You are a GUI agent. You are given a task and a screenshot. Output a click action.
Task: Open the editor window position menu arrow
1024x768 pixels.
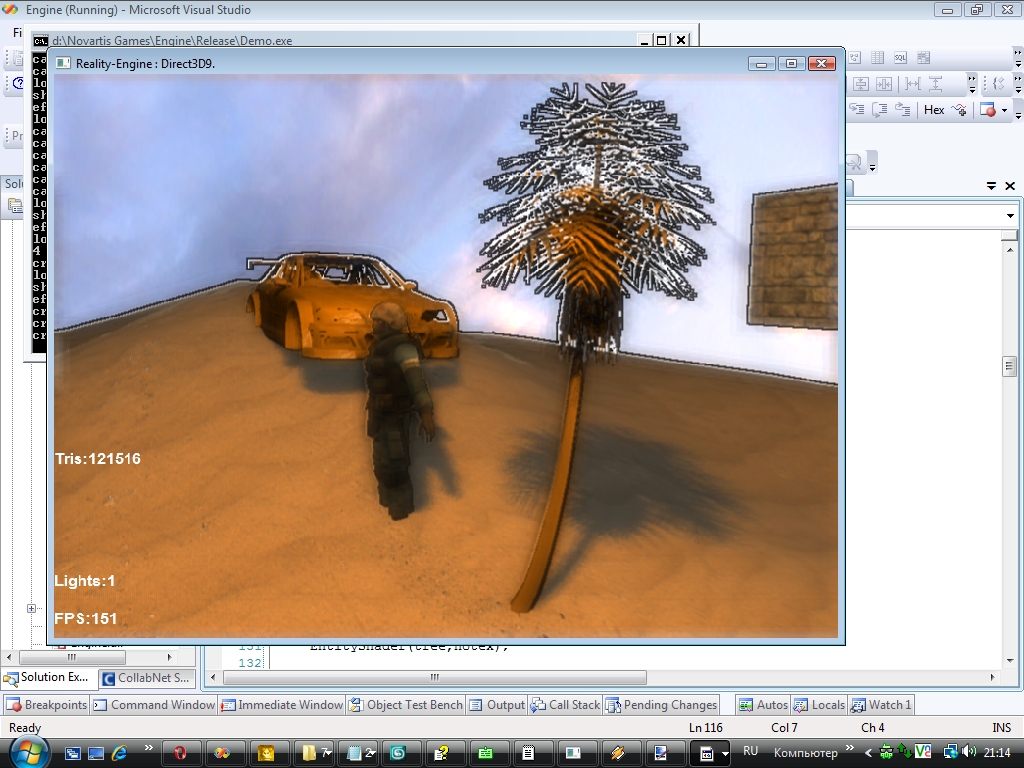(x=991, y=186)
